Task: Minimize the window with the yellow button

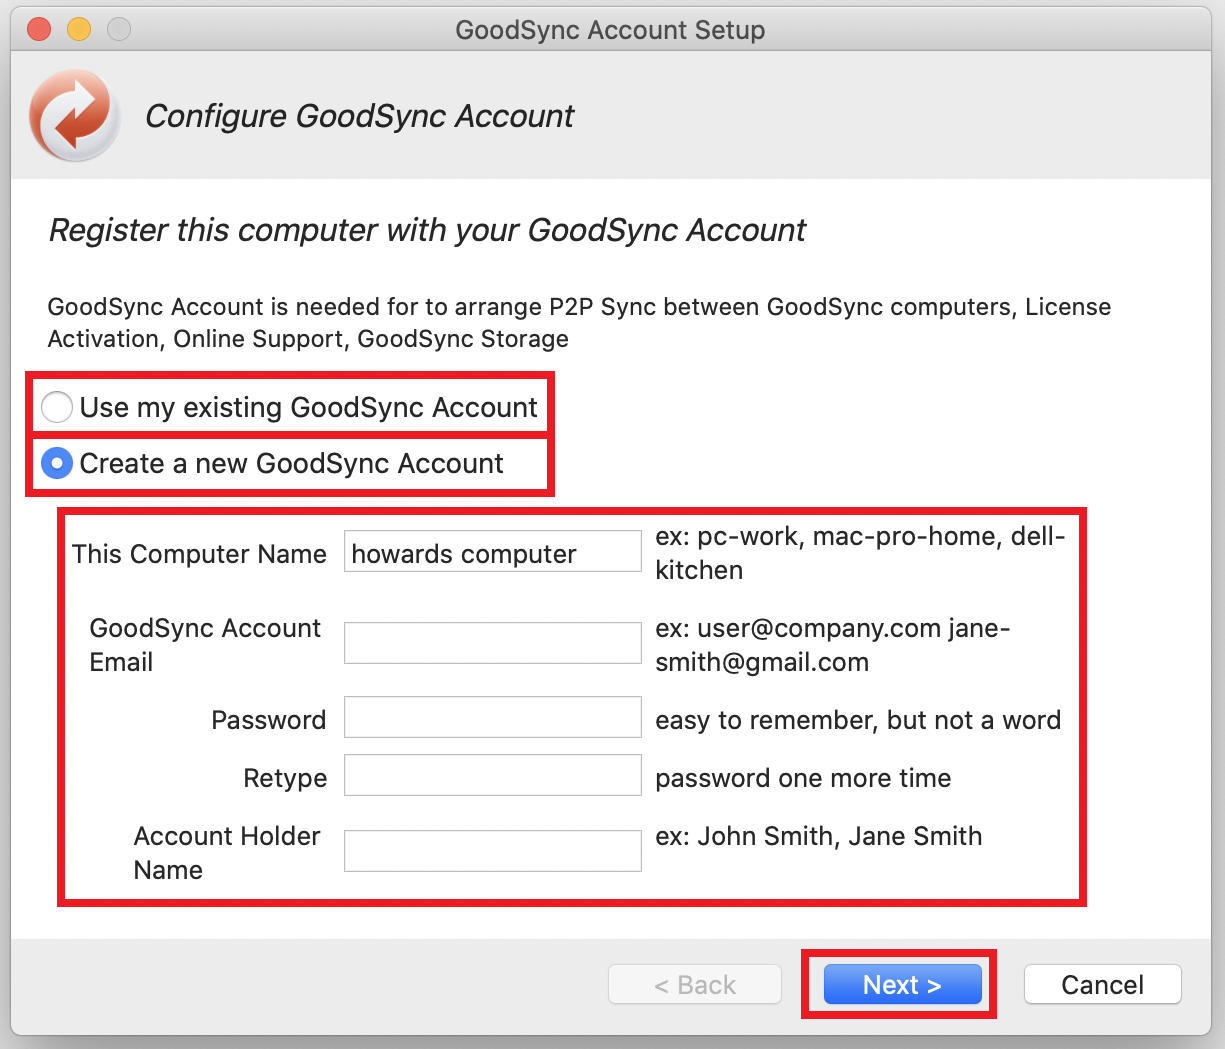Action: coord(79,30)
